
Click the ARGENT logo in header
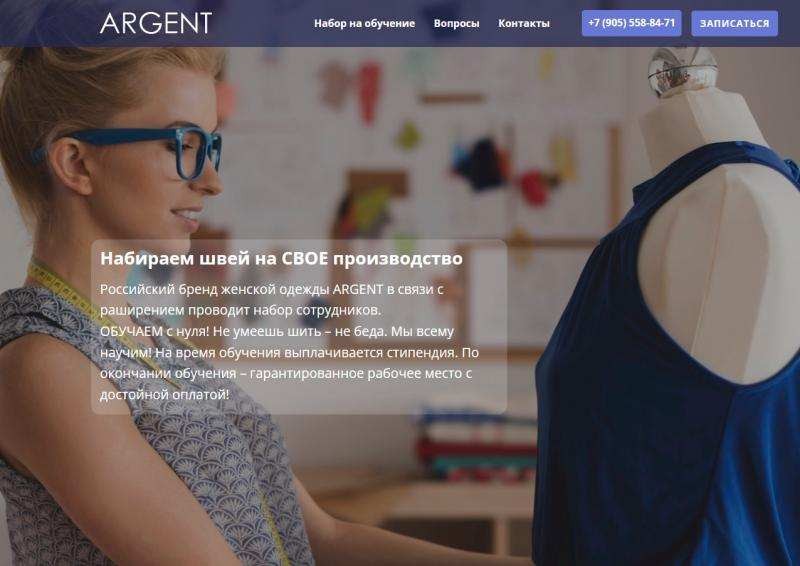point(156,23)
